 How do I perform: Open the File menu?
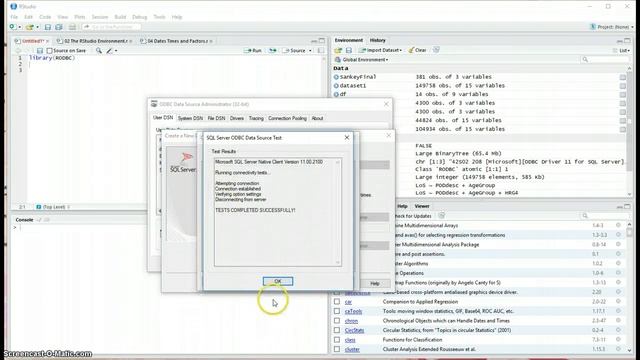tap(14, 17)
